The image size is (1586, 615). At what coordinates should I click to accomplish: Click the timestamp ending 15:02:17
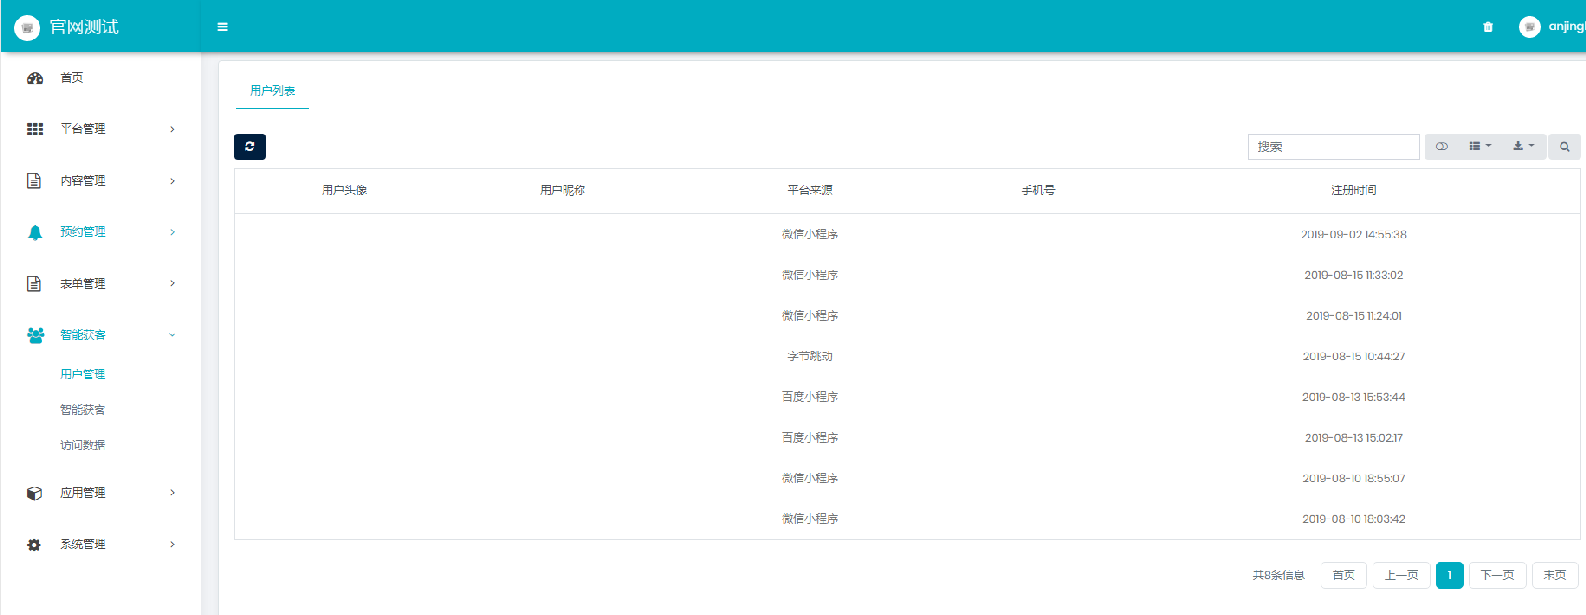click(x=1354, y=438)
